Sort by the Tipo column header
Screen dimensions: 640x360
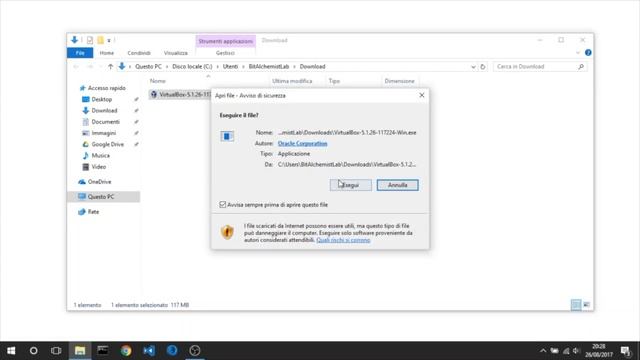pos(334,81)
